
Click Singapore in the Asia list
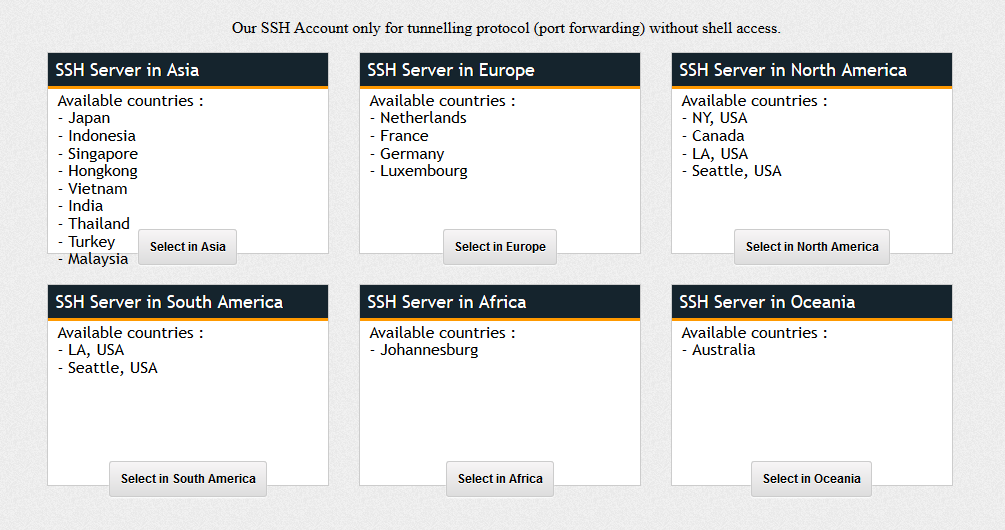click(103, 154)
